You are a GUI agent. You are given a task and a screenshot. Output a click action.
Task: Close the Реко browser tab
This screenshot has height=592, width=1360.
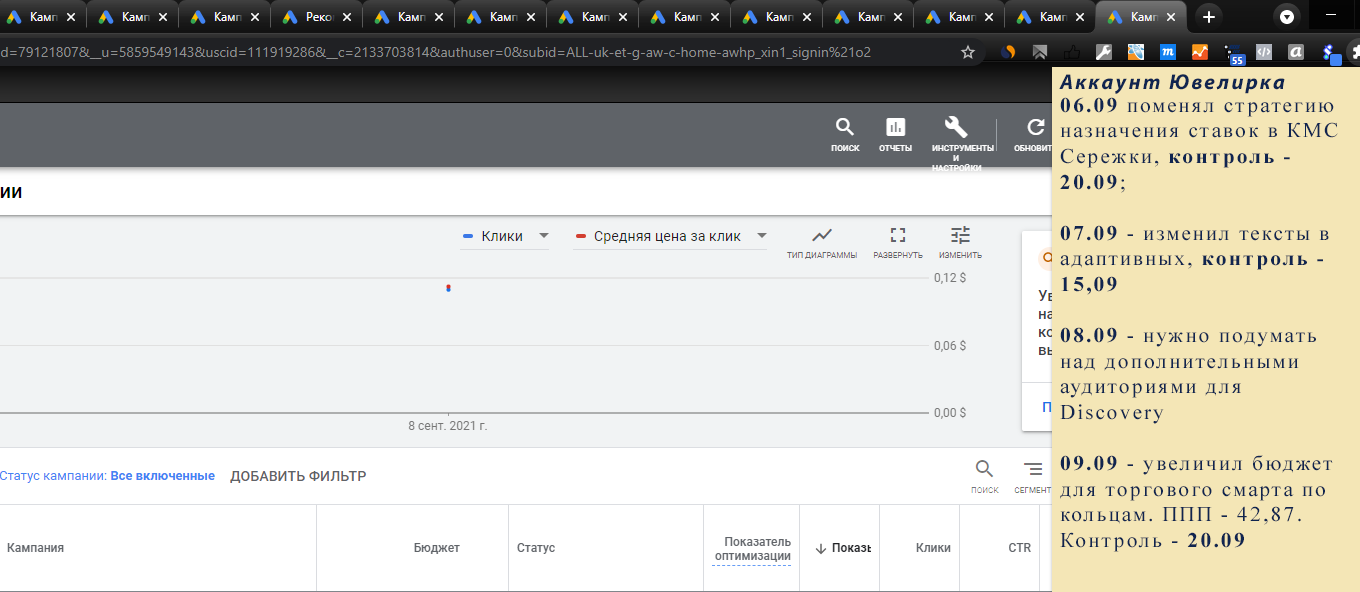pos(347,17)
